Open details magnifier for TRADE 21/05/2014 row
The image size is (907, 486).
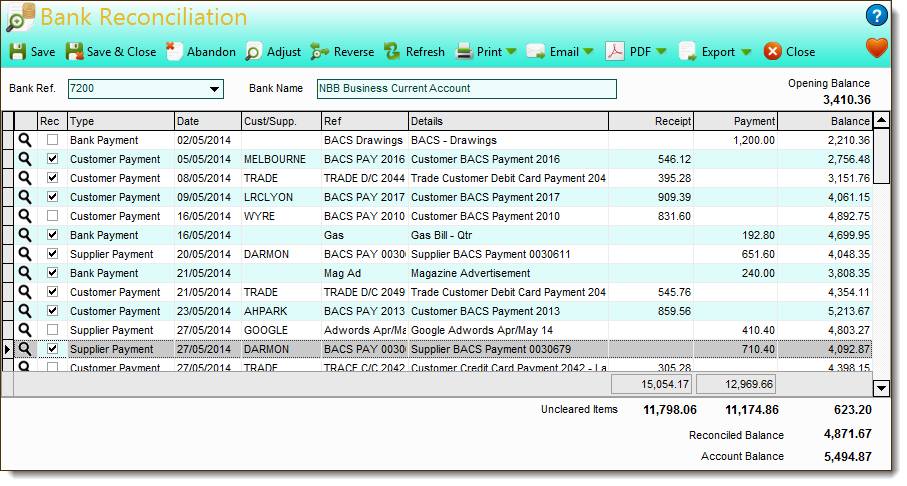pos(25,292)
